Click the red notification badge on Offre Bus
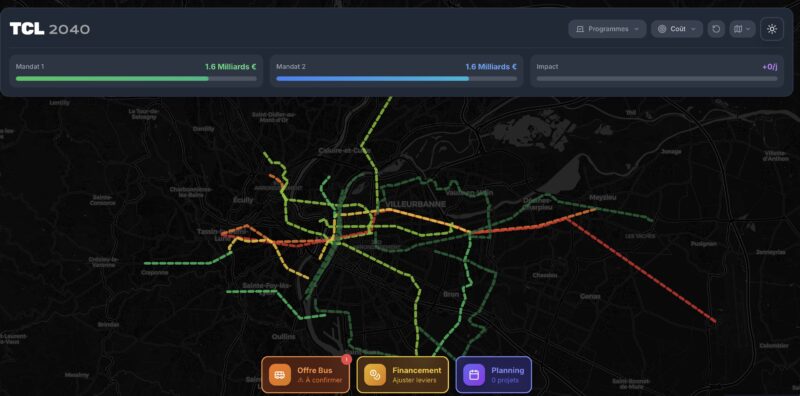The height and width of the screenshot is (396, 800). 346,359
